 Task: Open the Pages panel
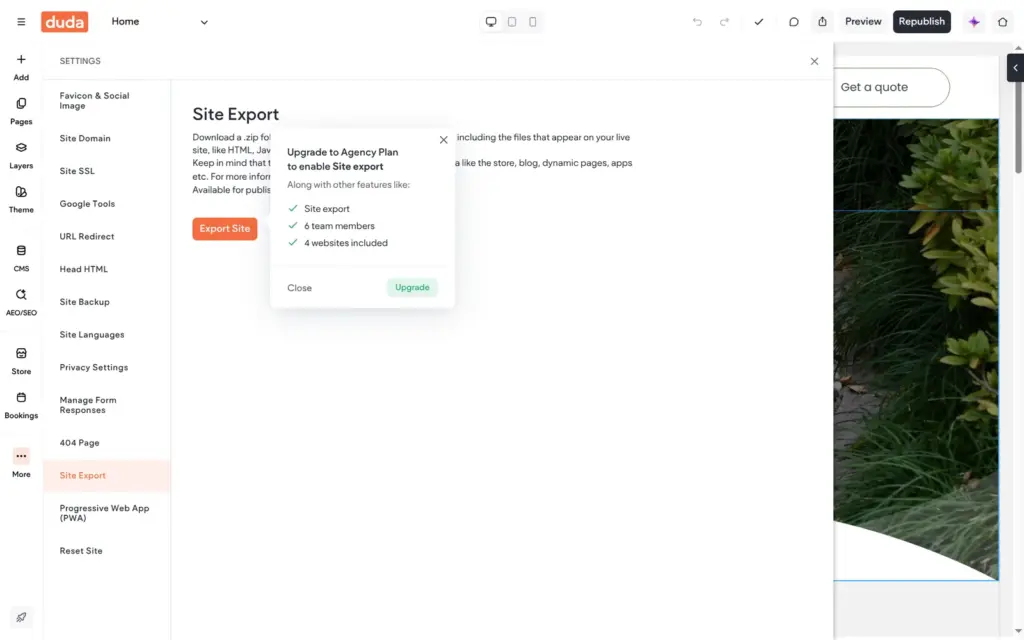point(21,112)
